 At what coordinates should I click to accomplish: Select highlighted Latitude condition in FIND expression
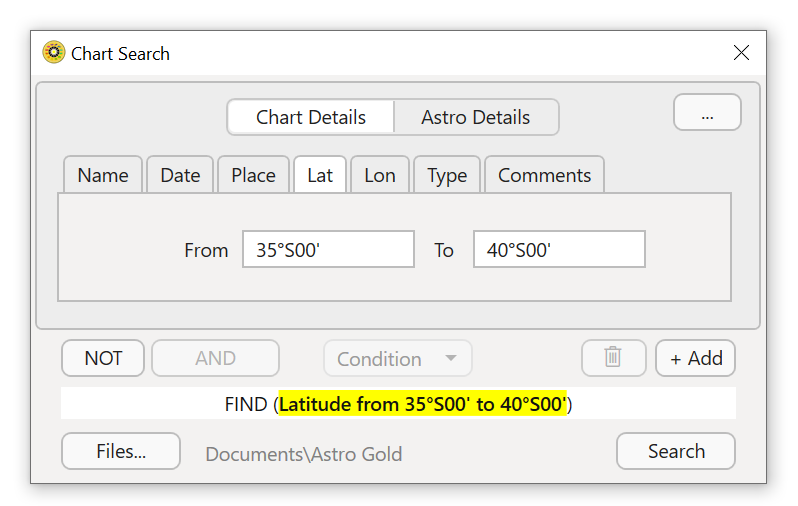(x=422, y=404)
